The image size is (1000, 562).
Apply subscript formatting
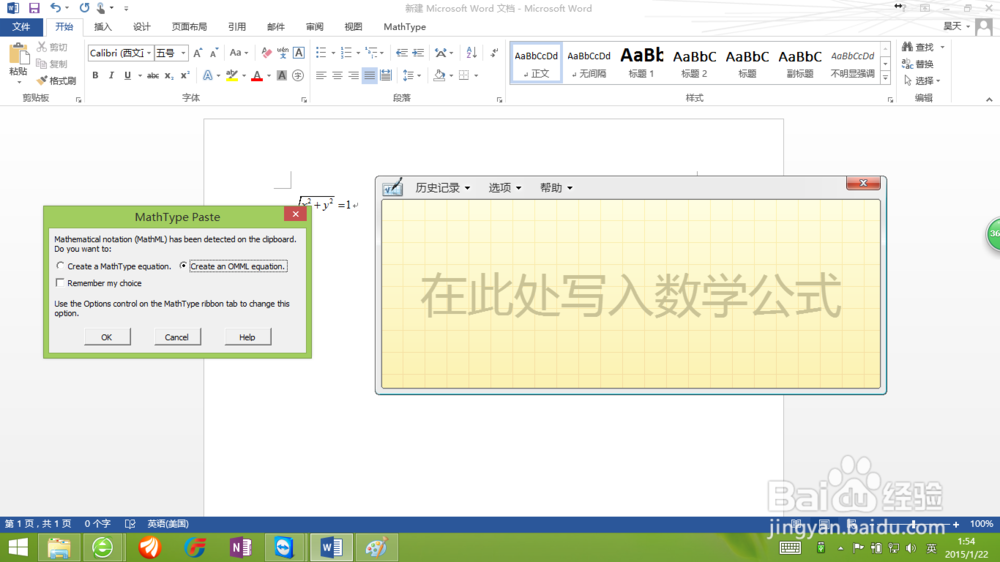168,75
